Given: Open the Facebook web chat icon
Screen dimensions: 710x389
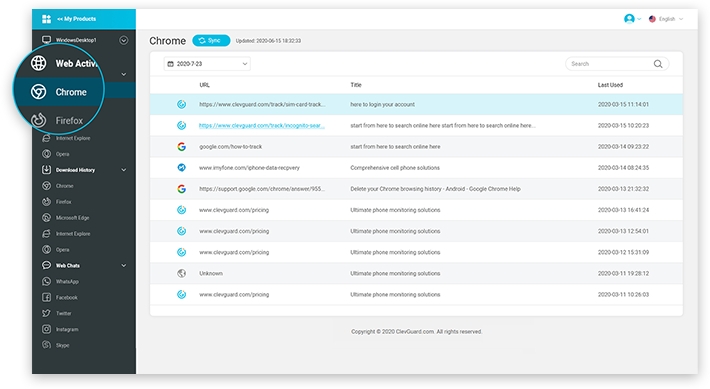Looking at the screenshot, I should tap(46, 297).
